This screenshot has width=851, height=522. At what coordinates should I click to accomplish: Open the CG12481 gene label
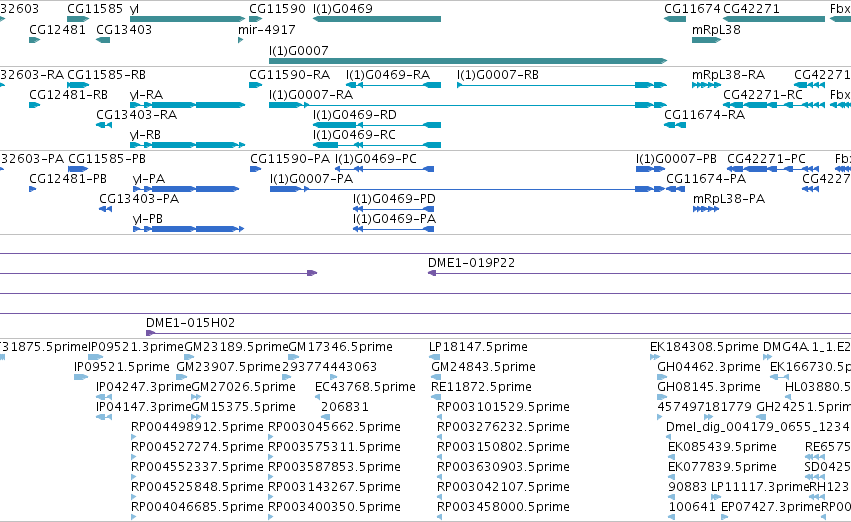(58, 29)
